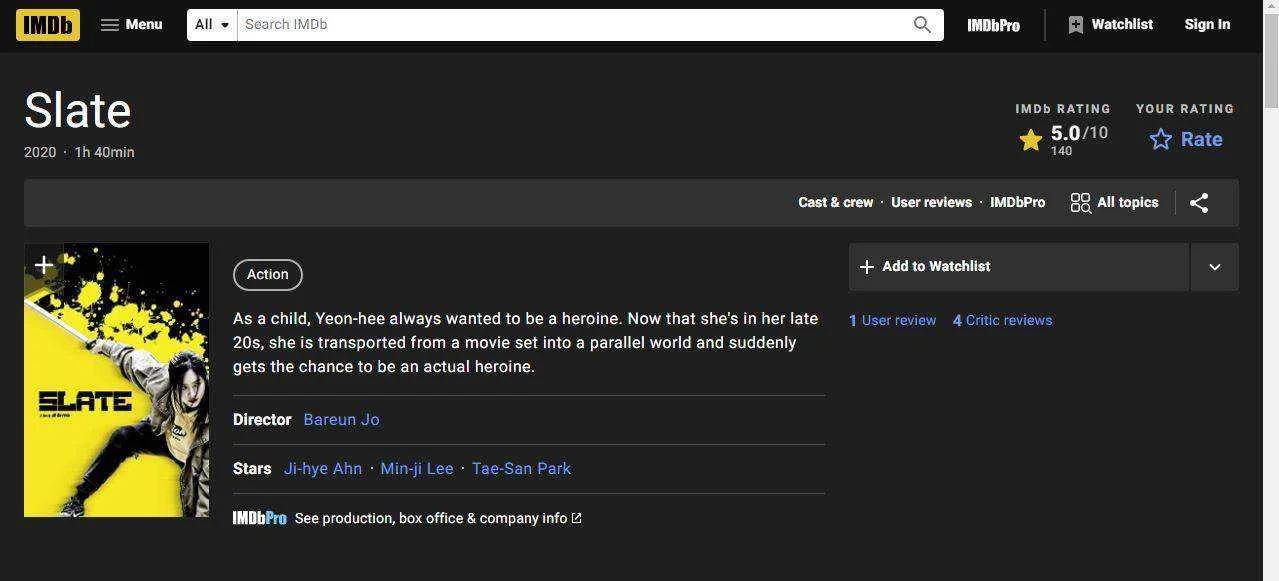Rate this title with the star button
This screenshot has height=581, width=1279.
(x=1186, y=140)
